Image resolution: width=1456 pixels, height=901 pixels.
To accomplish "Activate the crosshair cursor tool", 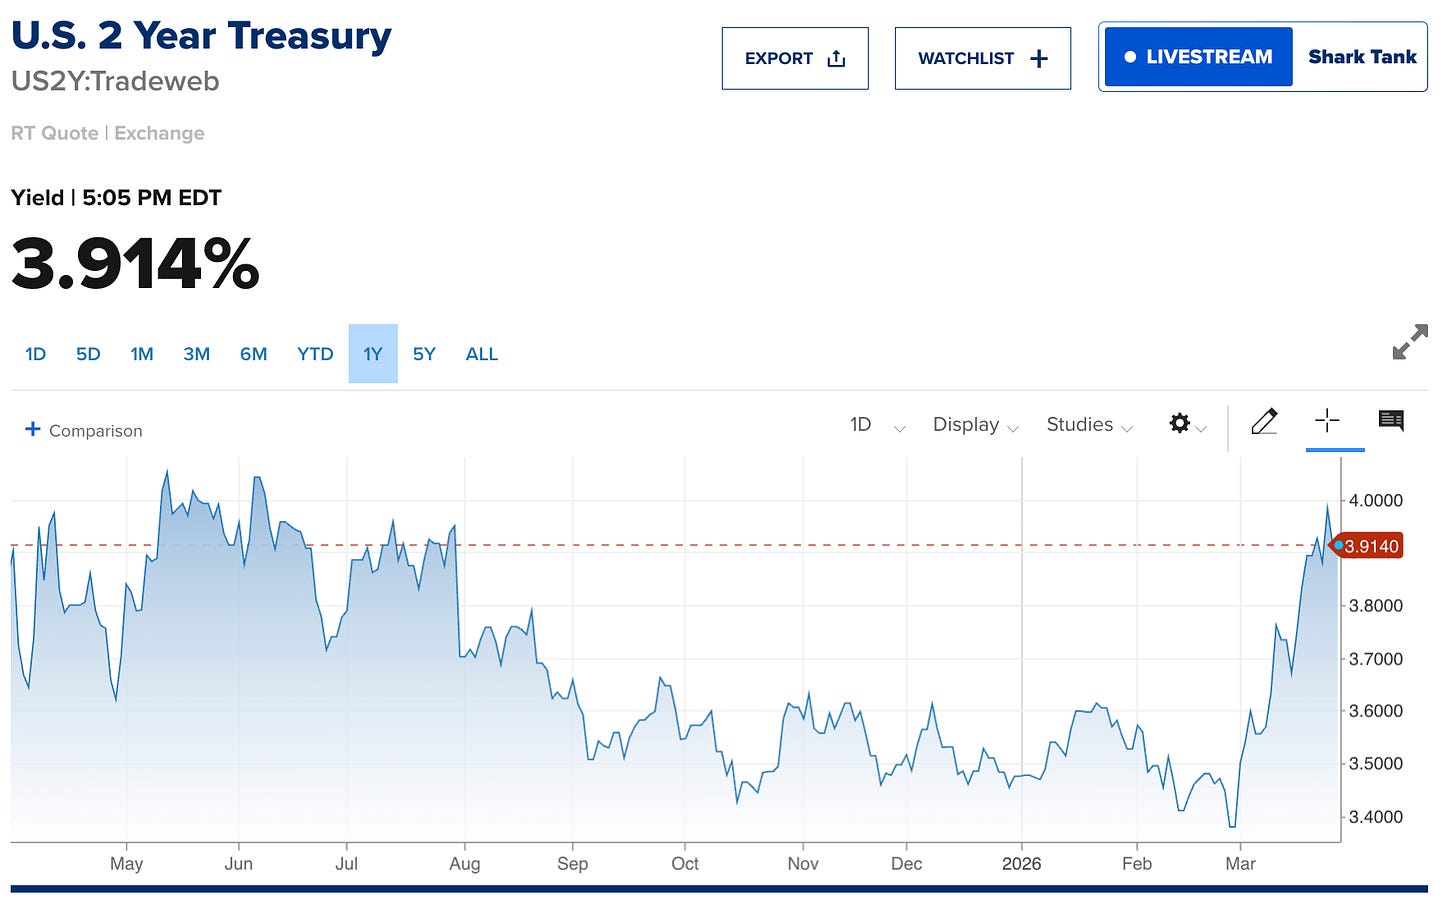I will 1327,421.
